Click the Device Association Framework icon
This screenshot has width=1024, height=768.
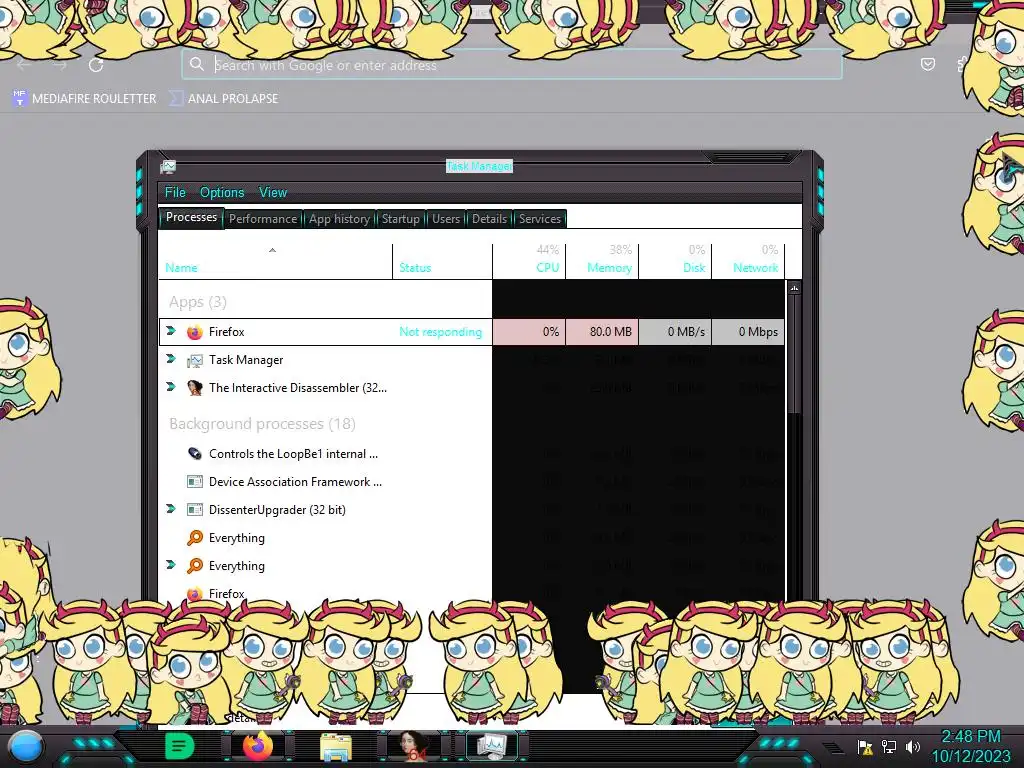tap(195, 482)
